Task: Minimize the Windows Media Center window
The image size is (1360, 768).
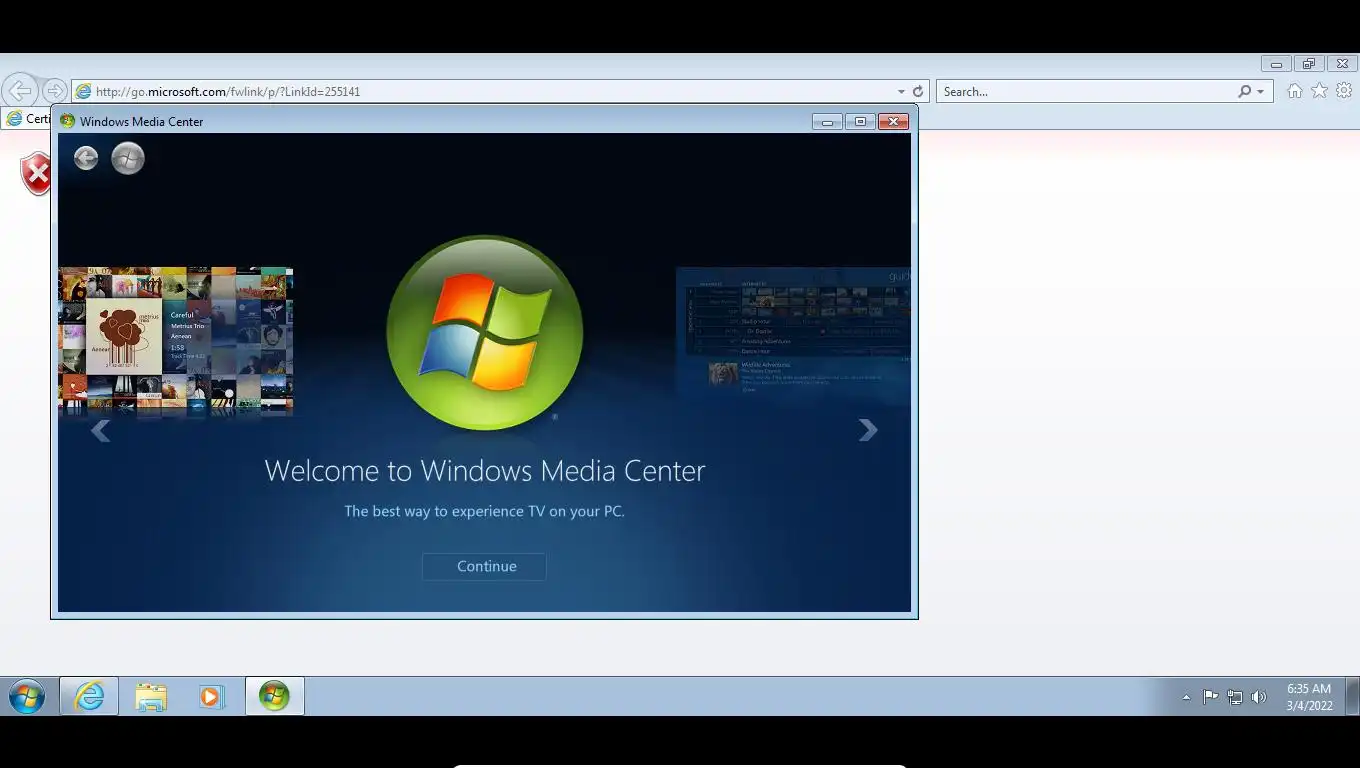Action: (x=827, y=121)
